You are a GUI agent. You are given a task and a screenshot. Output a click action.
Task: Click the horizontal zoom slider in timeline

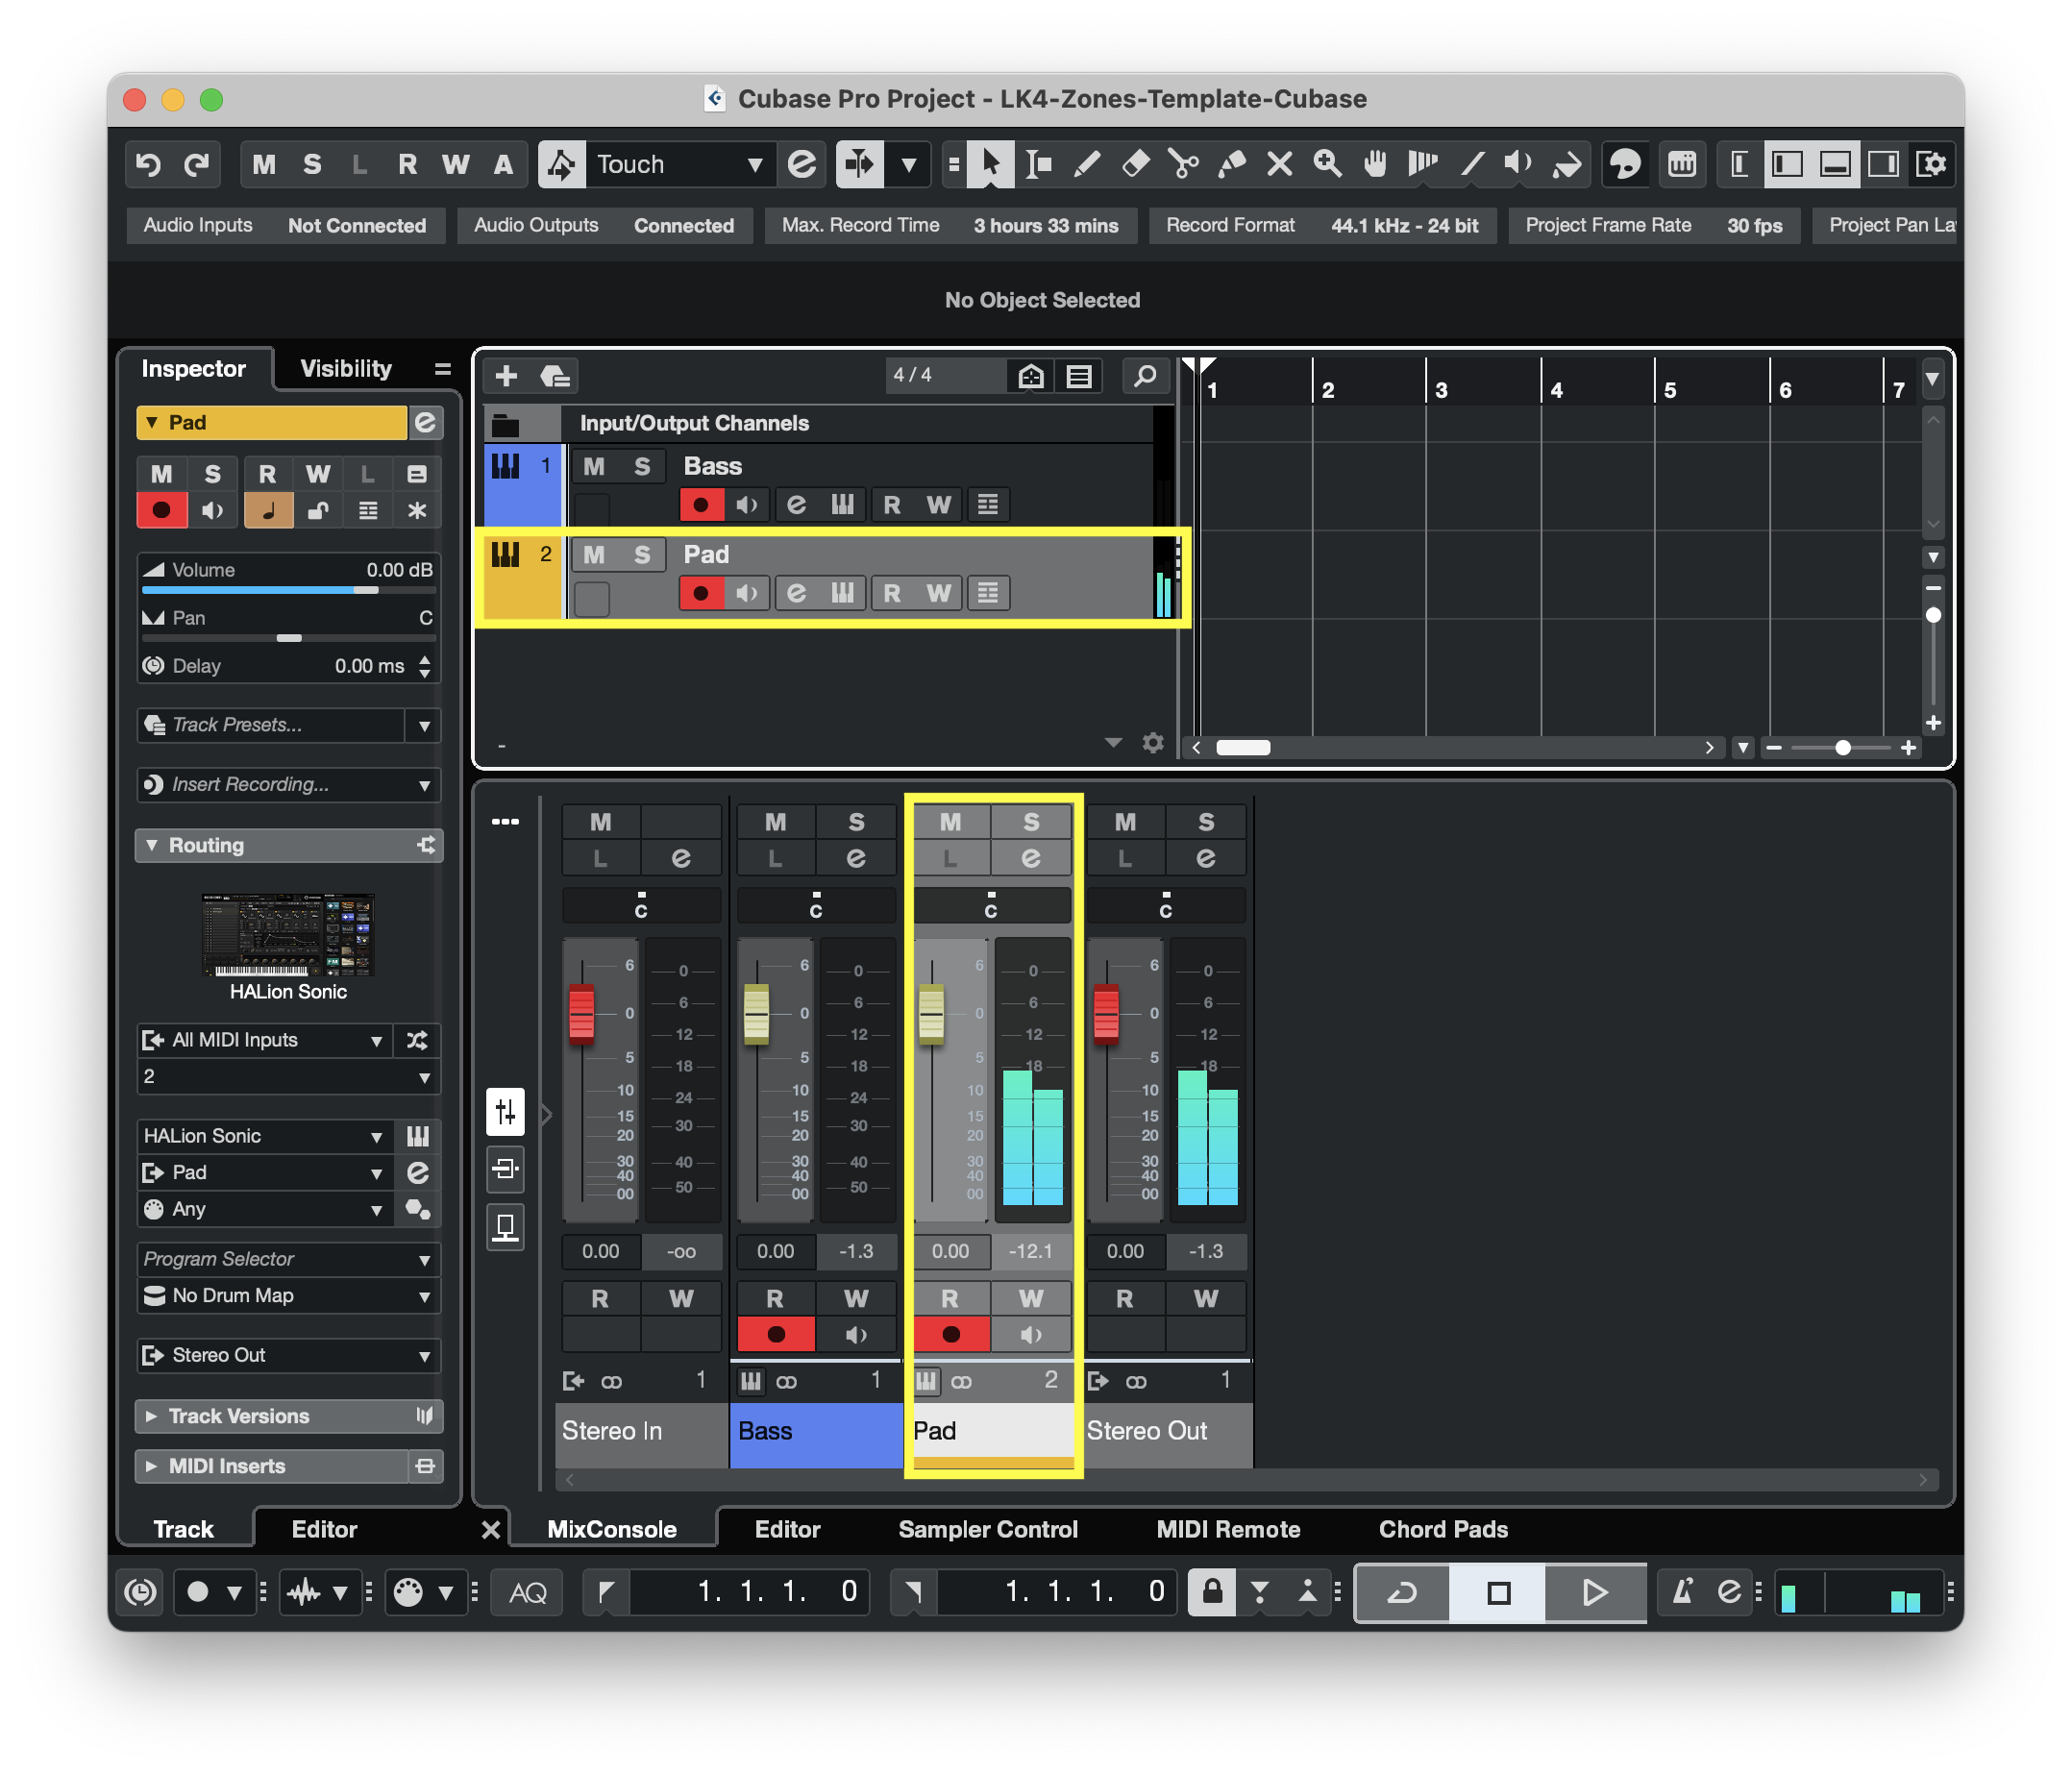click(x=1841, y=747)
